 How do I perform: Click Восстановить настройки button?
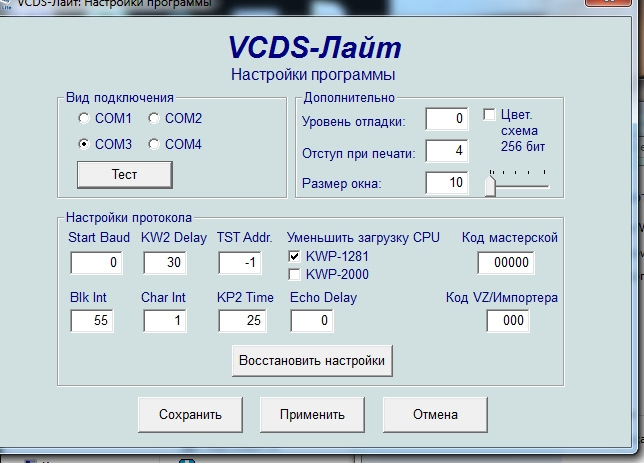coord(312,361)
